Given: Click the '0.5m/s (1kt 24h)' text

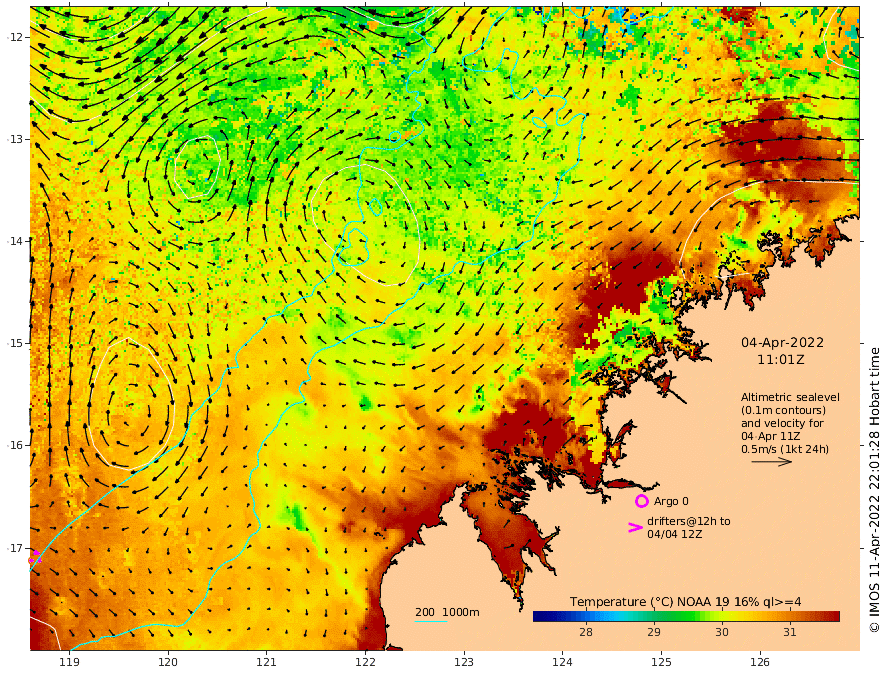Looking at the screenshot, I should 785,449.
